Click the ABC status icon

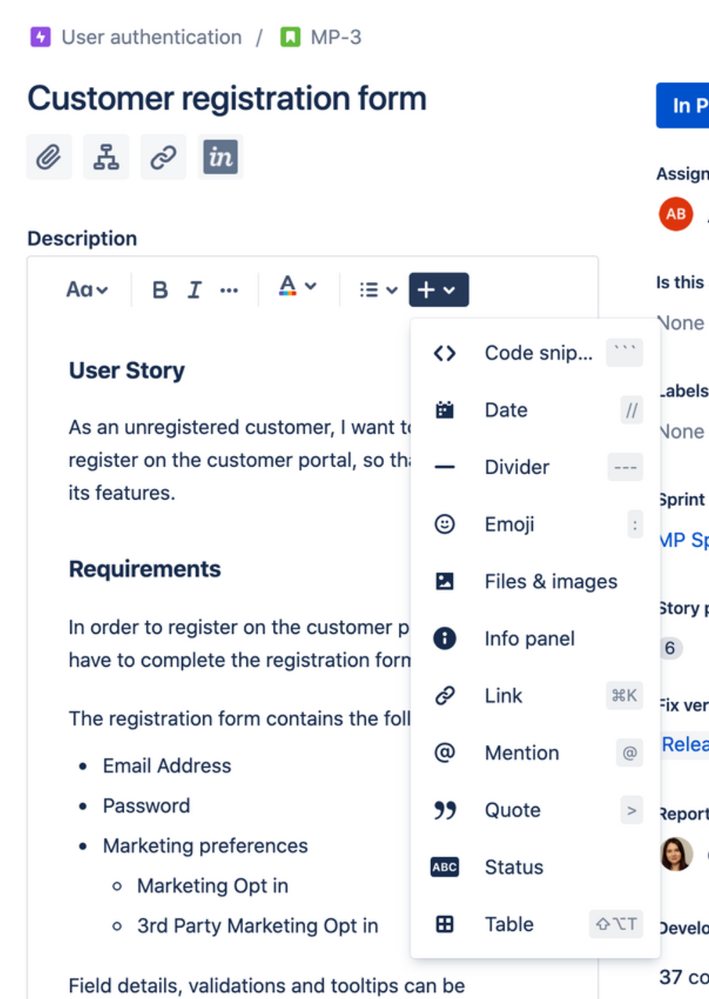tap(445, 867)
